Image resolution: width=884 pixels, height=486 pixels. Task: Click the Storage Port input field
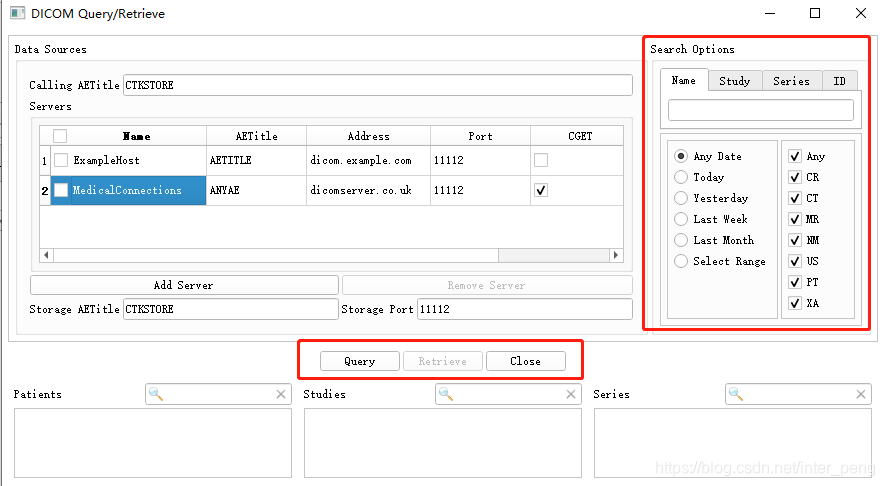pyautogui.click(x=525, y=309)
